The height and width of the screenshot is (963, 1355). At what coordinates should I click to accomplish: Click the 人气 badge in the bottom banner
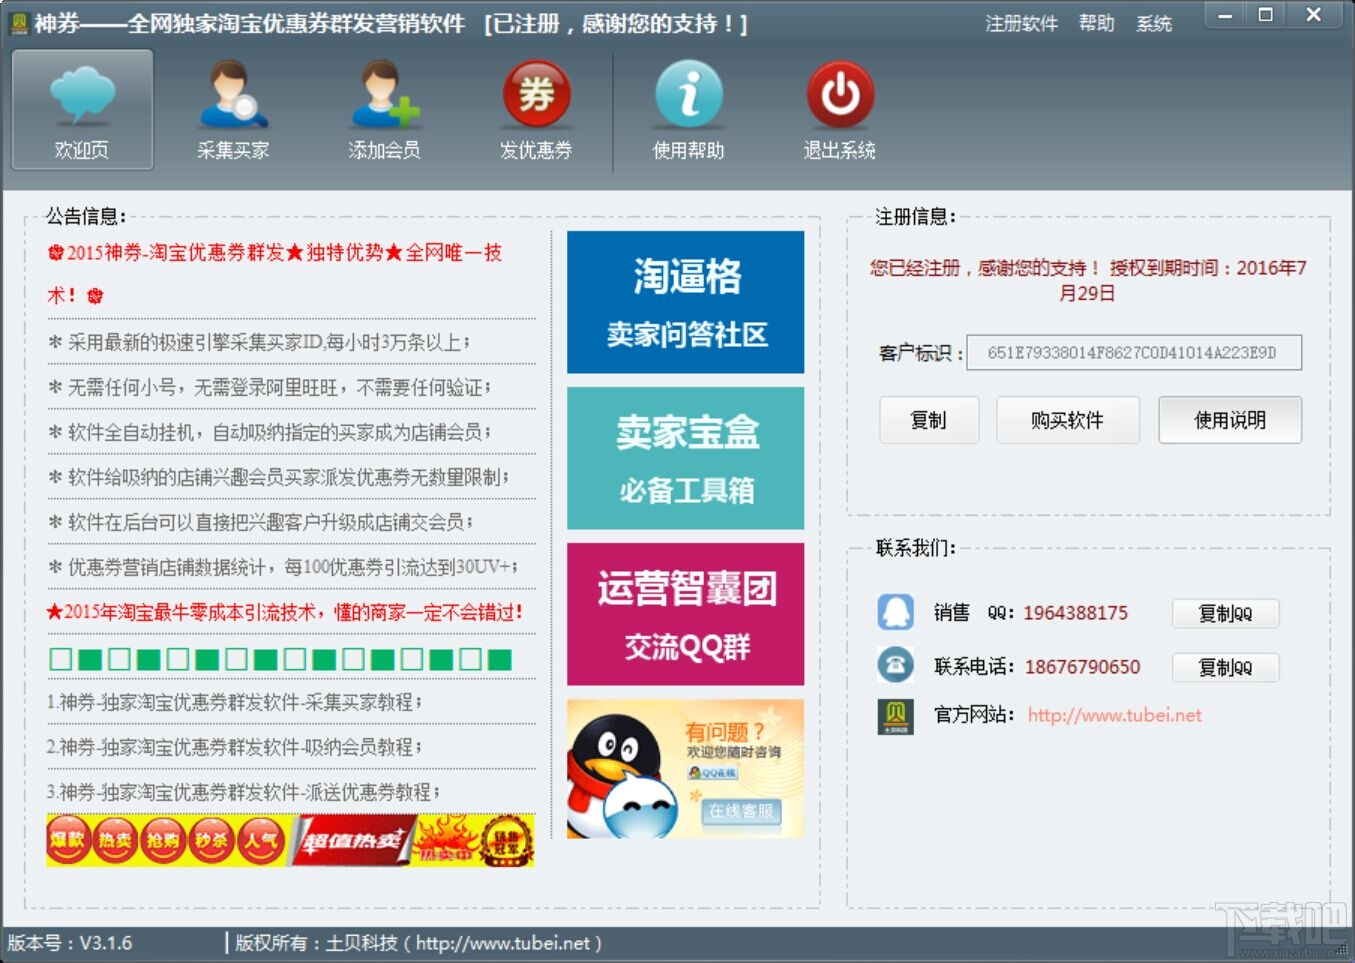pos(260,840)
